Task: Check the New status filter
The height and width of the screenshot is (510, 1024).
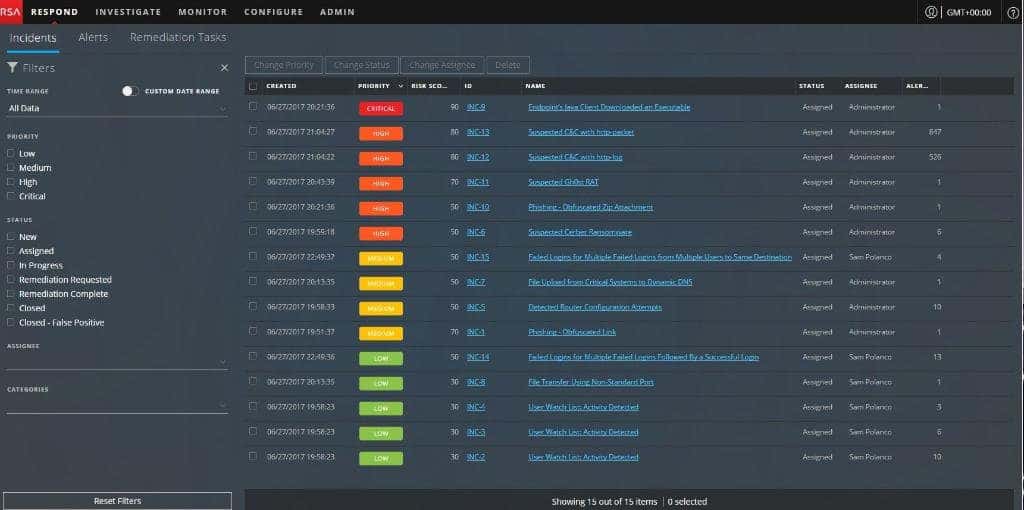Action: coord(10,237)
